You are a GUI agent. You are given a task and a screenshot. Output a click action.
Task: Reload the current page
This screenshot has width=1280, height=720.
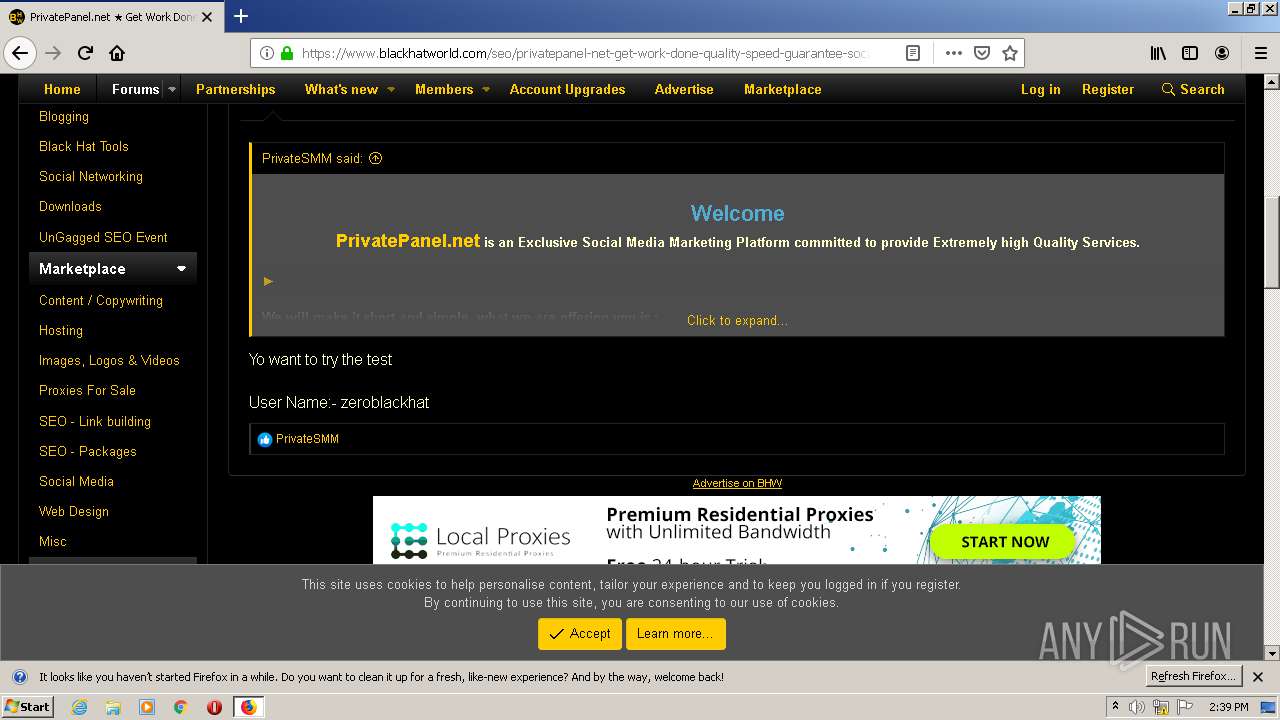85,53
